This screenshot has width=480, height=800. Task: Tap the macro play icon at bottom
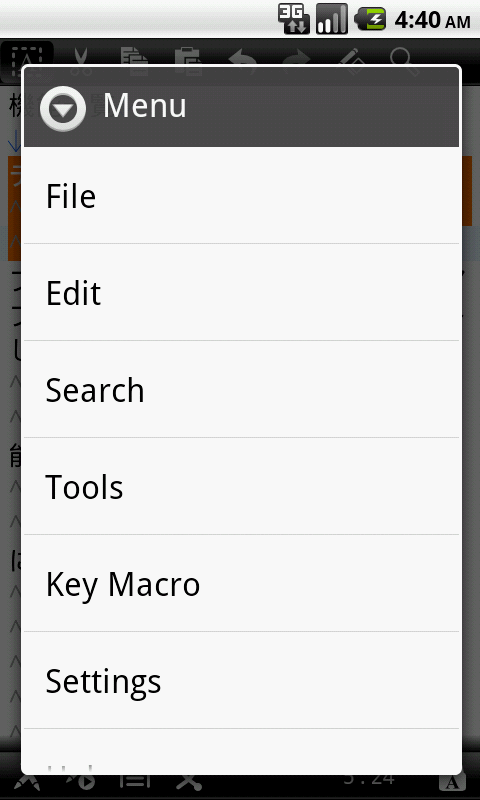coord(81,782)
